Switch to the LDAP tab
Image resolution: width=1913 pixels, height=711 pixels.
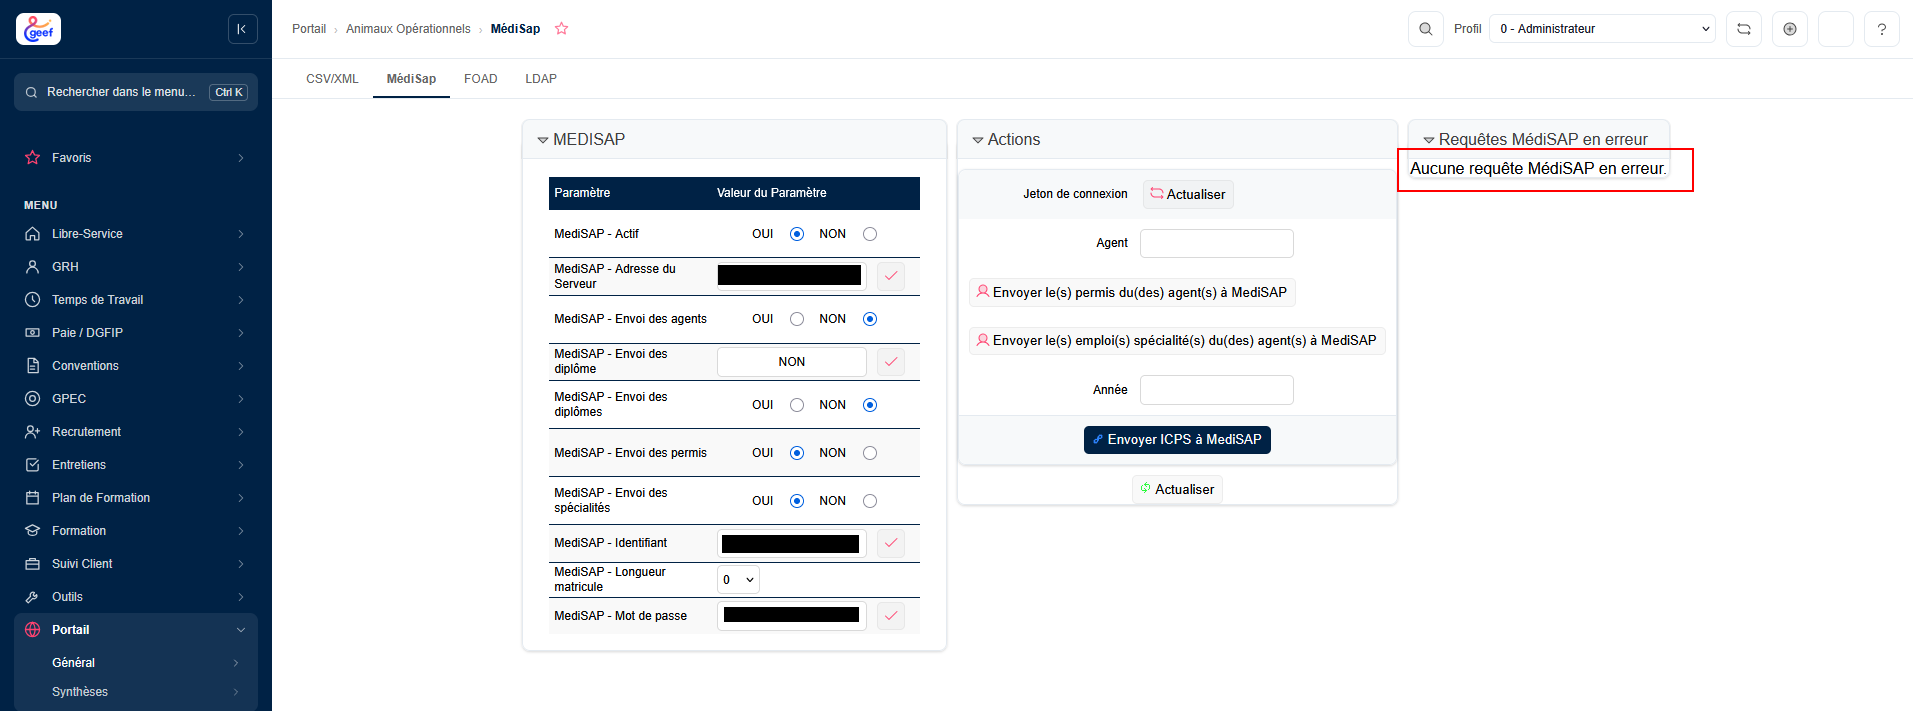(x=541, y=79)
